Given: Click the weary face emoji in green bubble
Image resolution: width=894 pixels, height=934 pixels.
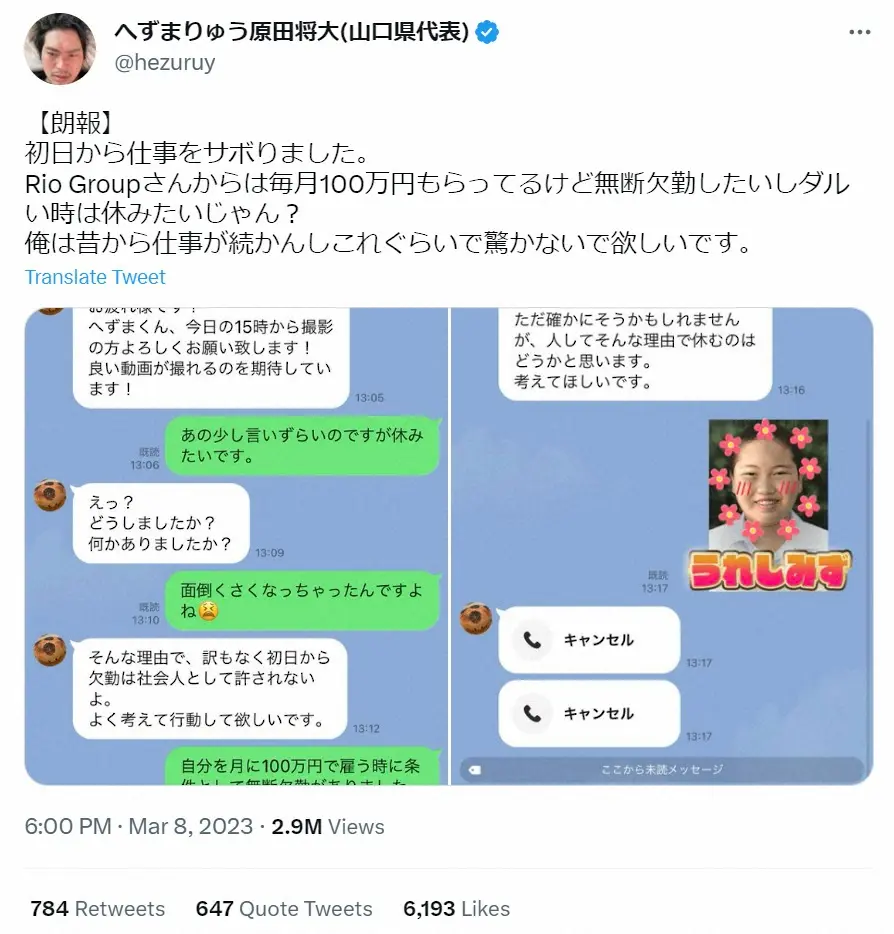Looking at the screenshot, I should tap(208, 611).
